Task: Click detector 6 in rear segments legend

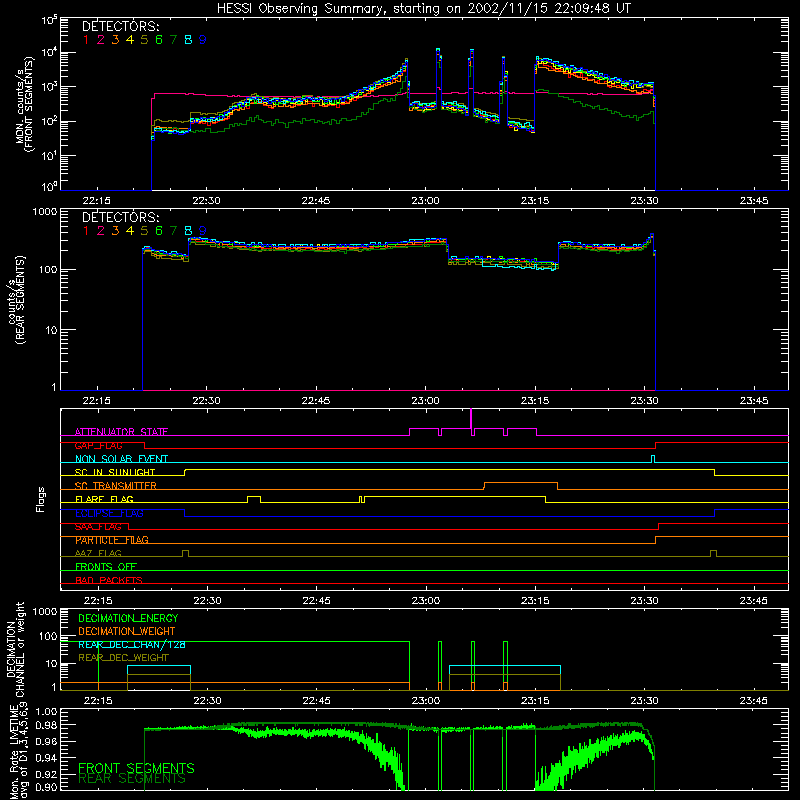Action: pyautogui.click(x=159, y=231)
